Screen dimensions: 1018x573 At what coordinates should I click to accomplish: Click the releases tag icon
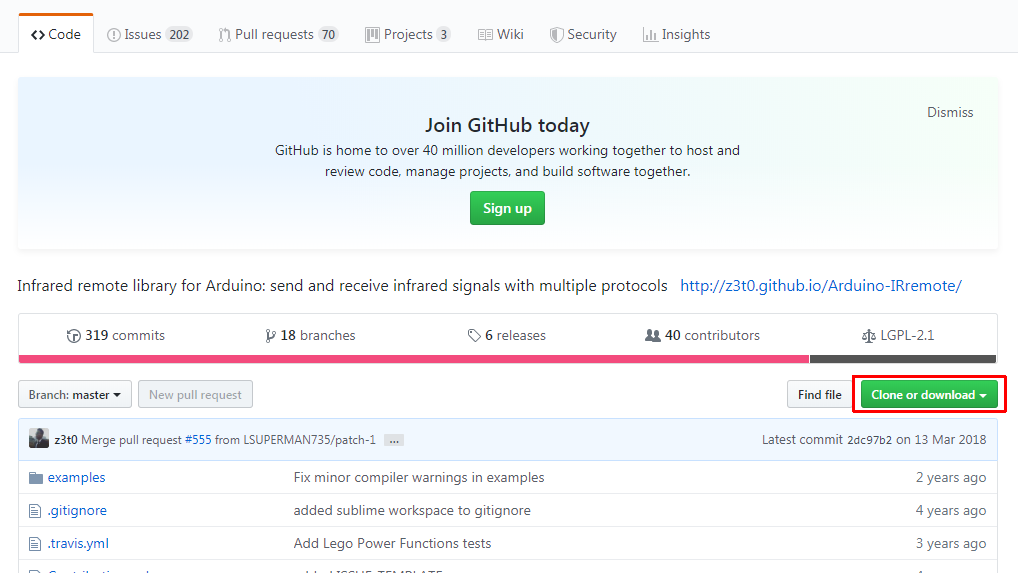pyautogui.click(x=474, y=335)
